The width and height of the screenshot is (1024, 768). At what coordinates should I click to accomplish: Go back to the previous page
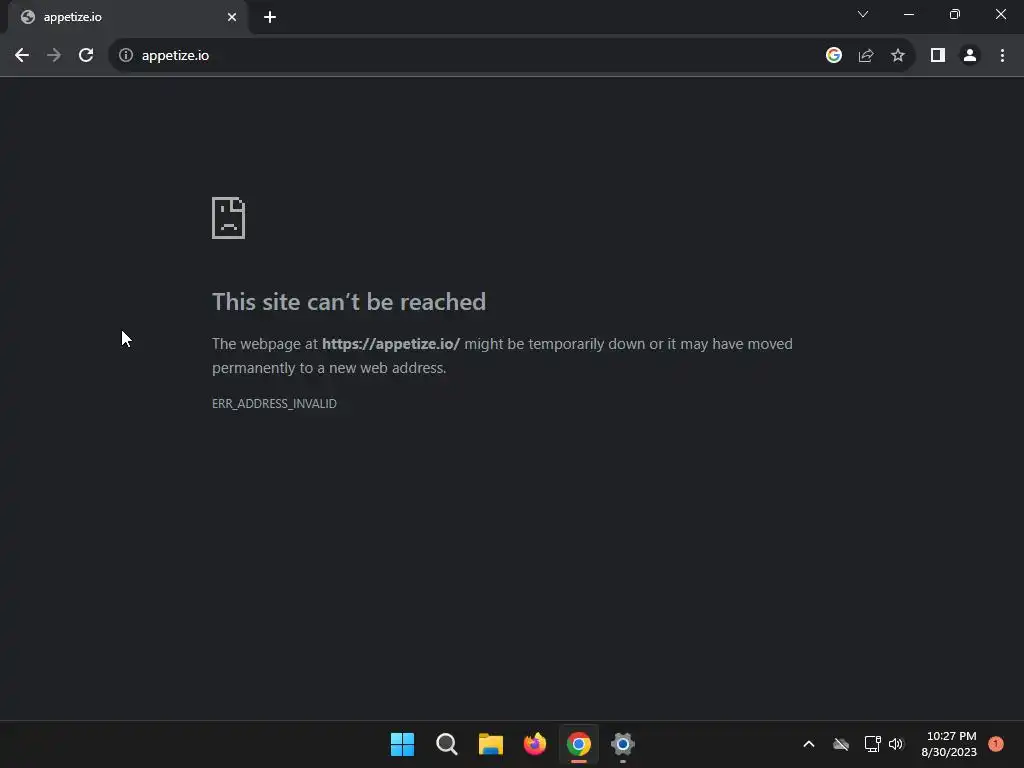click(22, 56)
